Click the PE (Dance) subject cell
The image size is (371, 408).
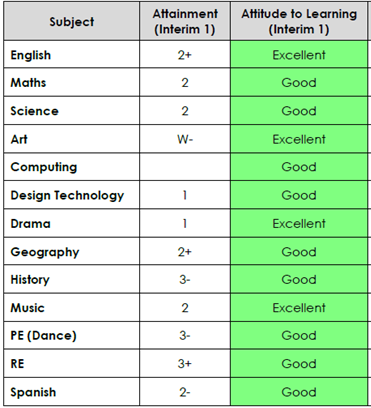(72, 335)
